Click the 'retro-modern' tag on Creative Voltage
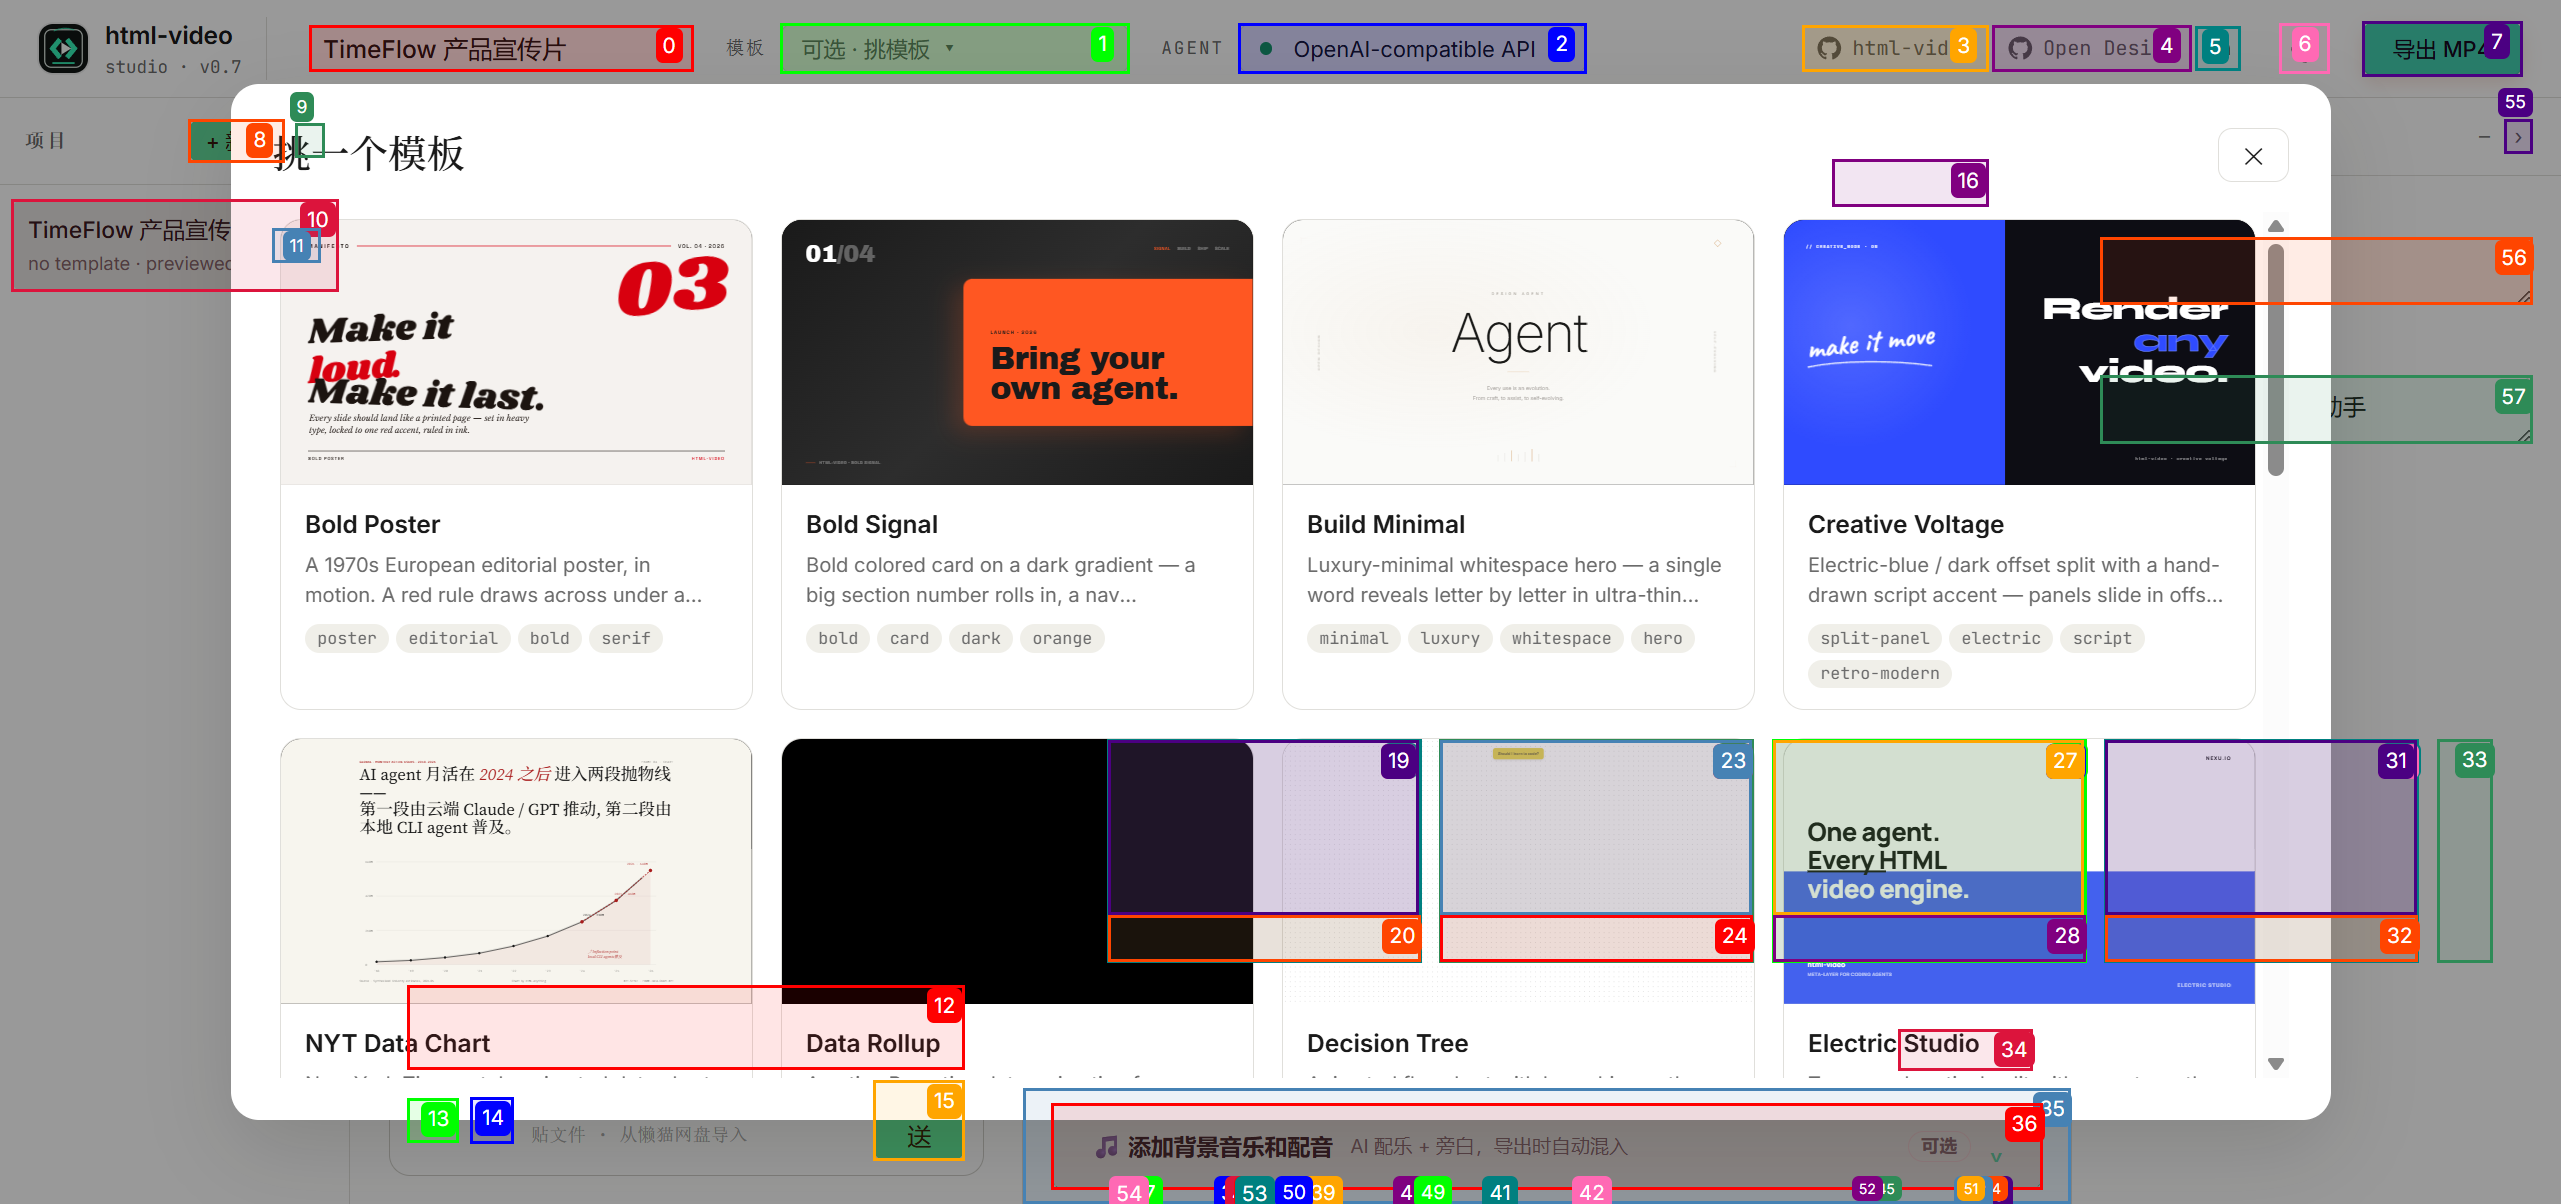This screenshot has height=1204, width=2561. tap(1880, 673)
